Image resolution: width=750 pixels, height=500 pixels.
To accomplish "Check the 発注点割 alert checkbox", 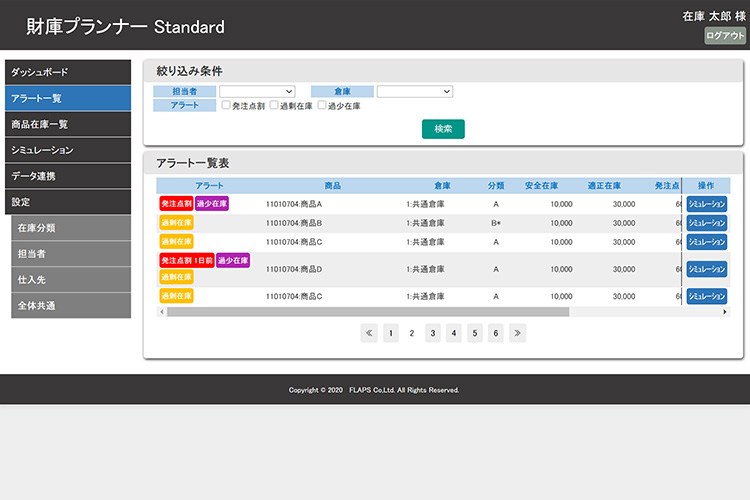I will 227,105.
